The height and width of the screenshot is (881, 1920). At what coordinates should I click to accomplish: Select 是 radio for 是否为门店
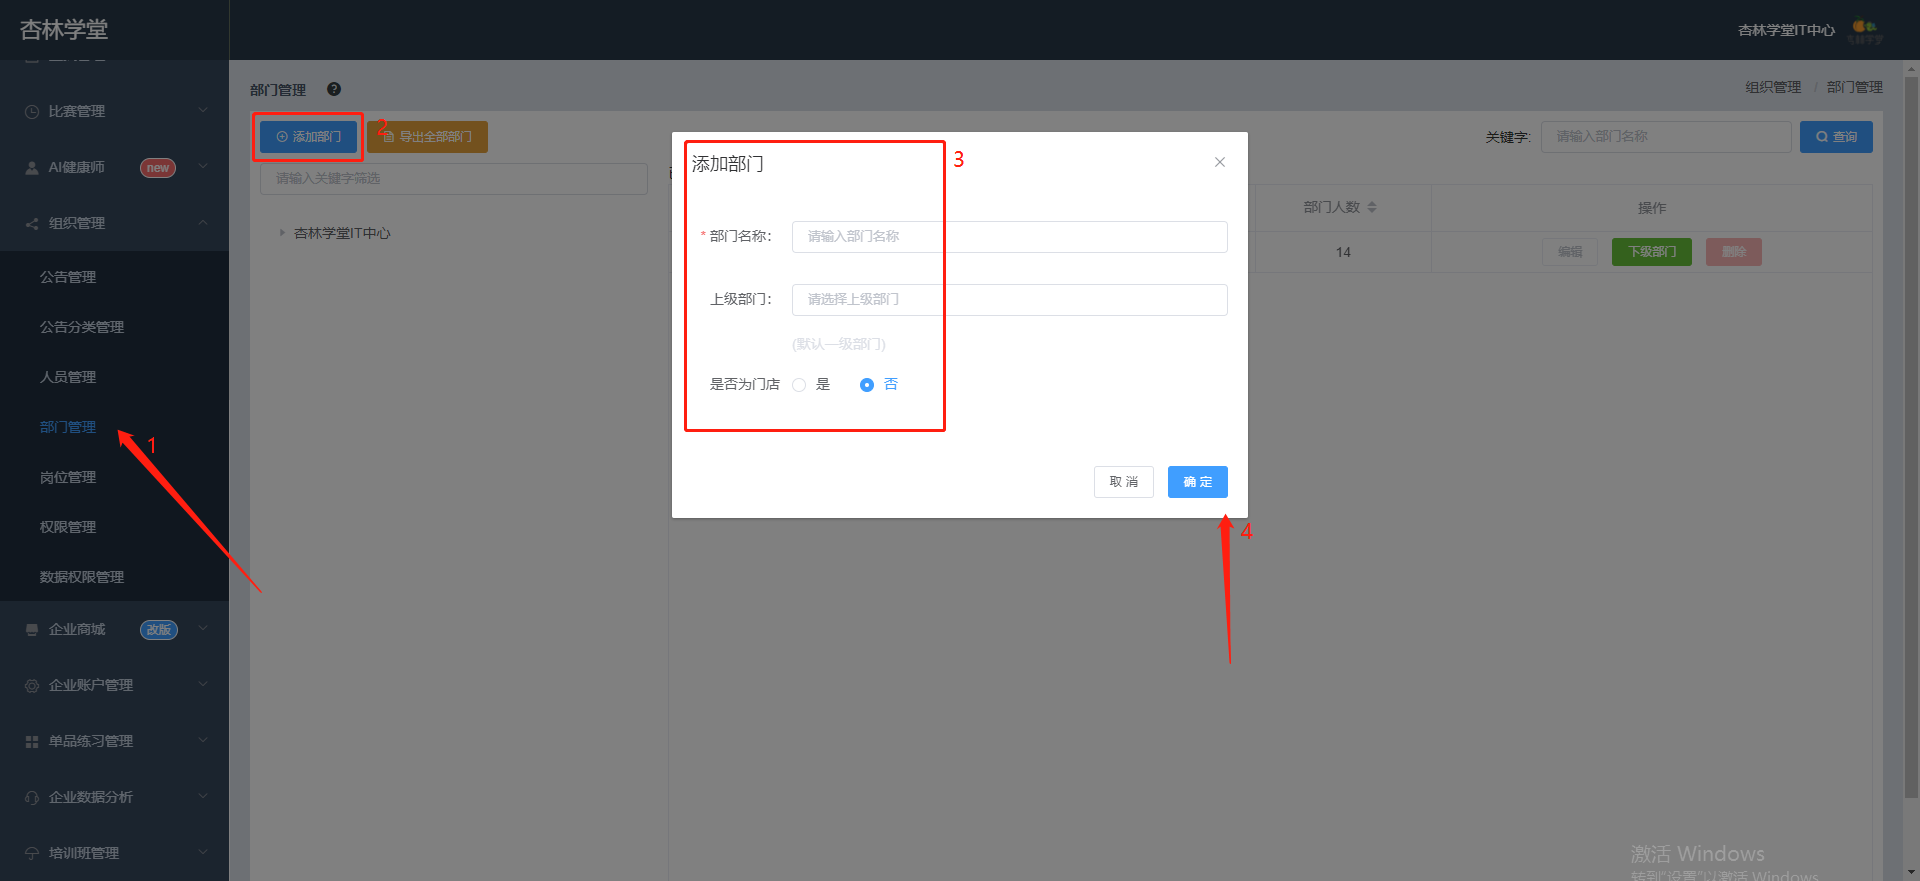[799, 385]
